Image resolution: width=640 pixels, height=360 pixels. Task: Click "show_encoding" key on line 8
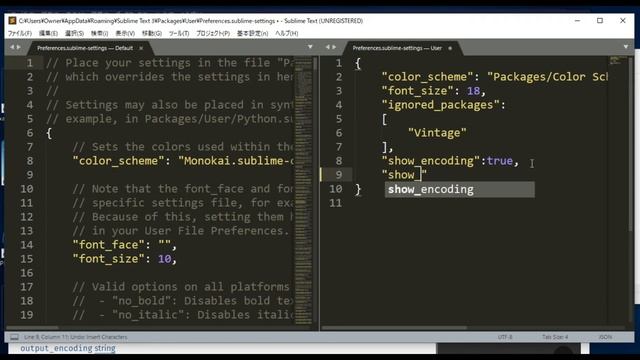pos(431,161)
